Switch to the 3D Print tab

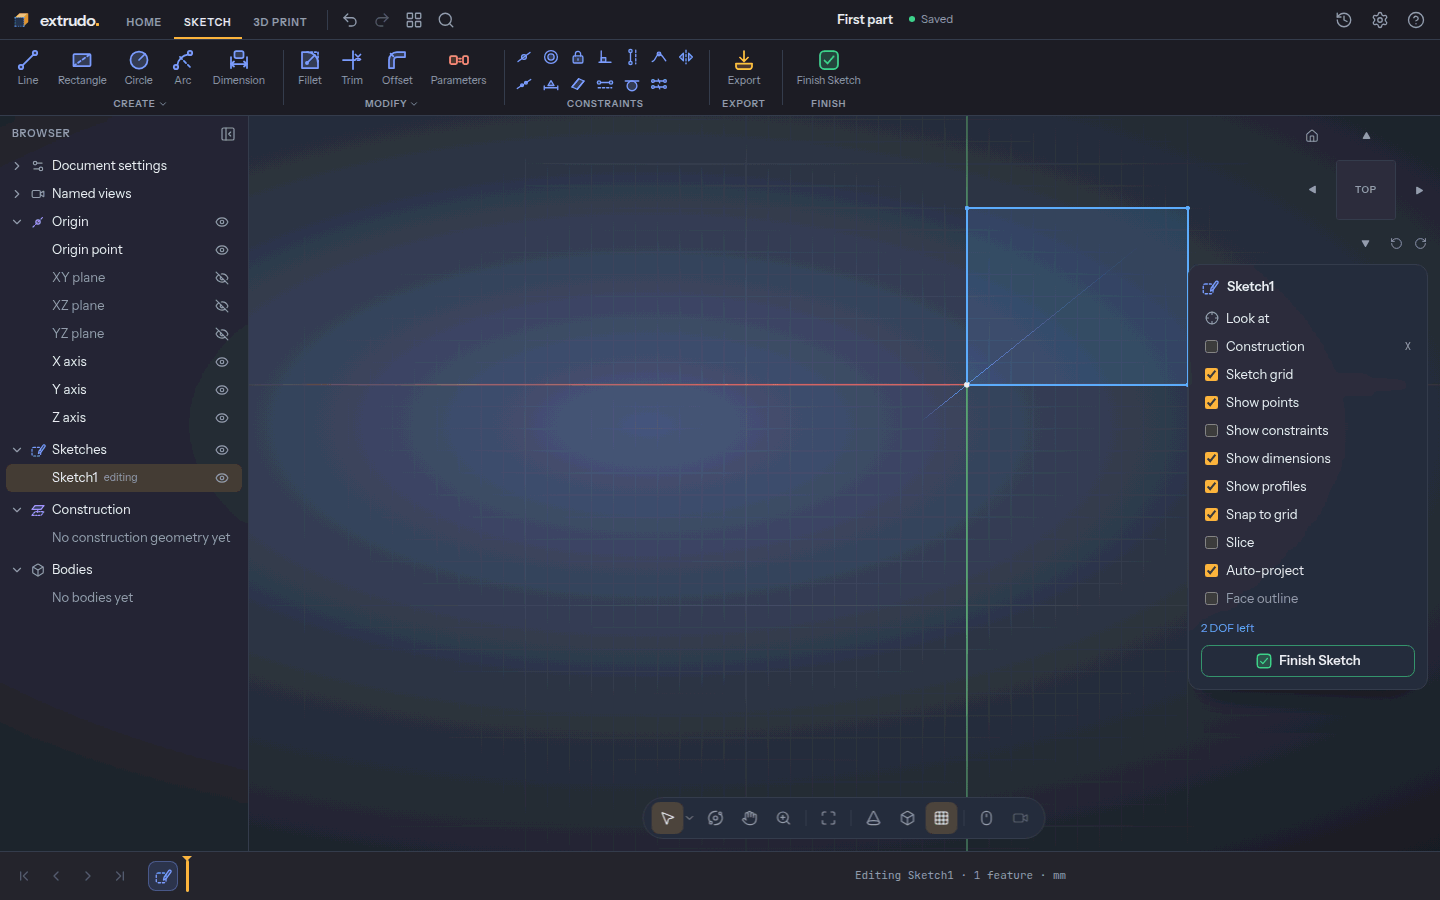280,22
